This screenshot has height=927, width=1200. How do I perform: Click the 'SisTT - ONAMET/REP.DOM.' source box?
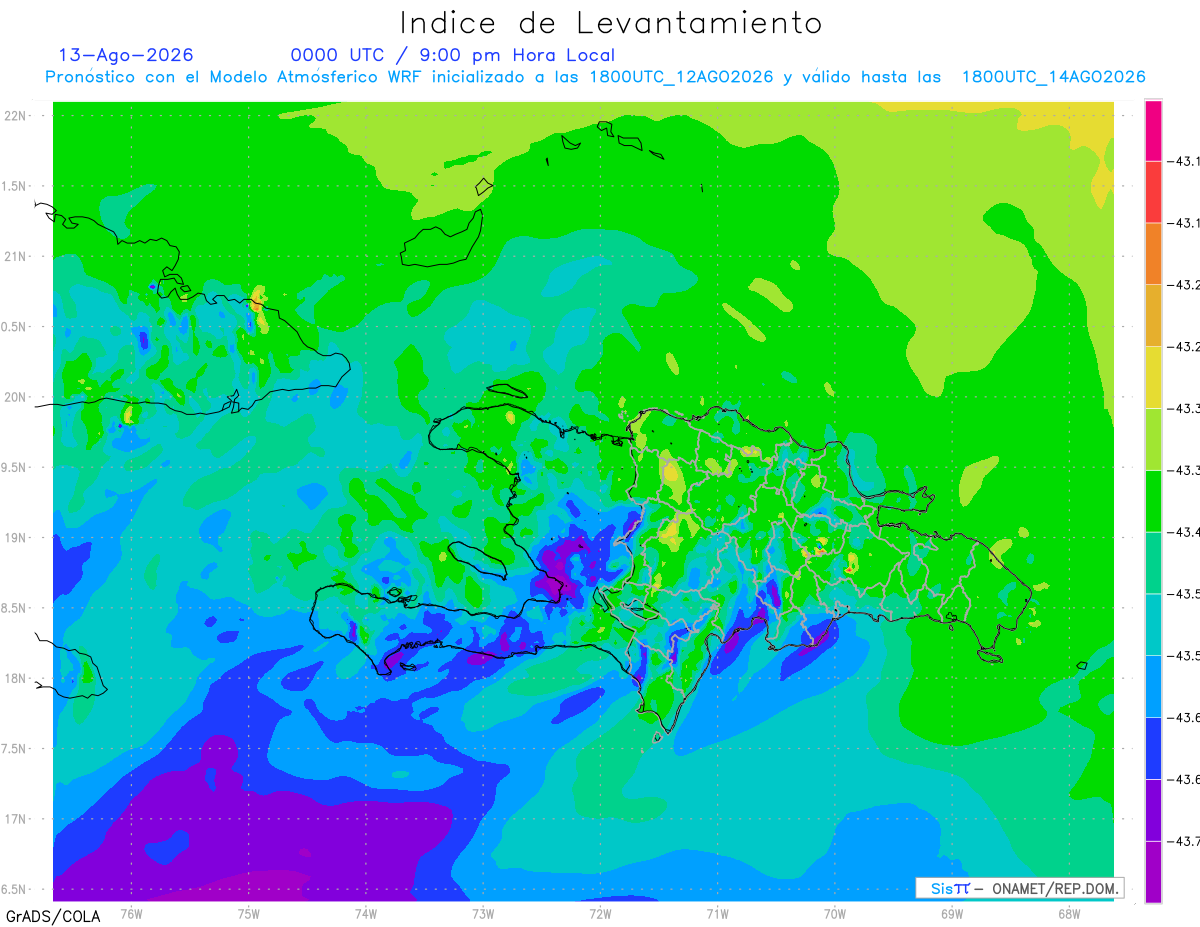pyautogui.click(x=1019, y=888)
